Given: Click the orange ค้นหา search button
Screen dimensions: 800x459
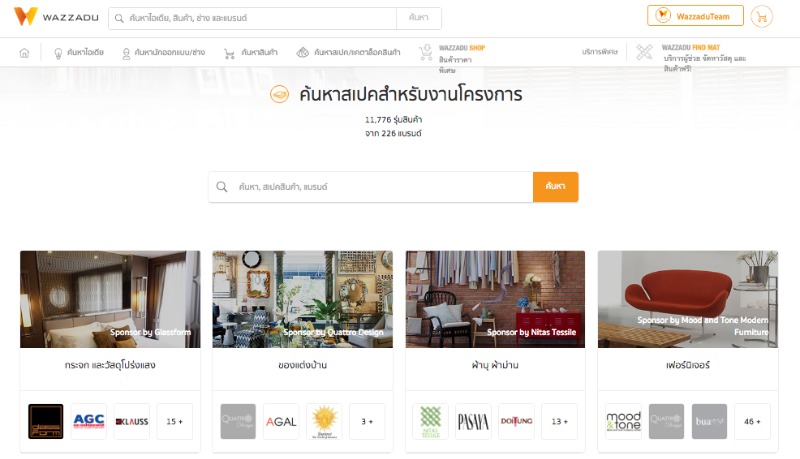Looking at the screenshot, I should [556, 187].
